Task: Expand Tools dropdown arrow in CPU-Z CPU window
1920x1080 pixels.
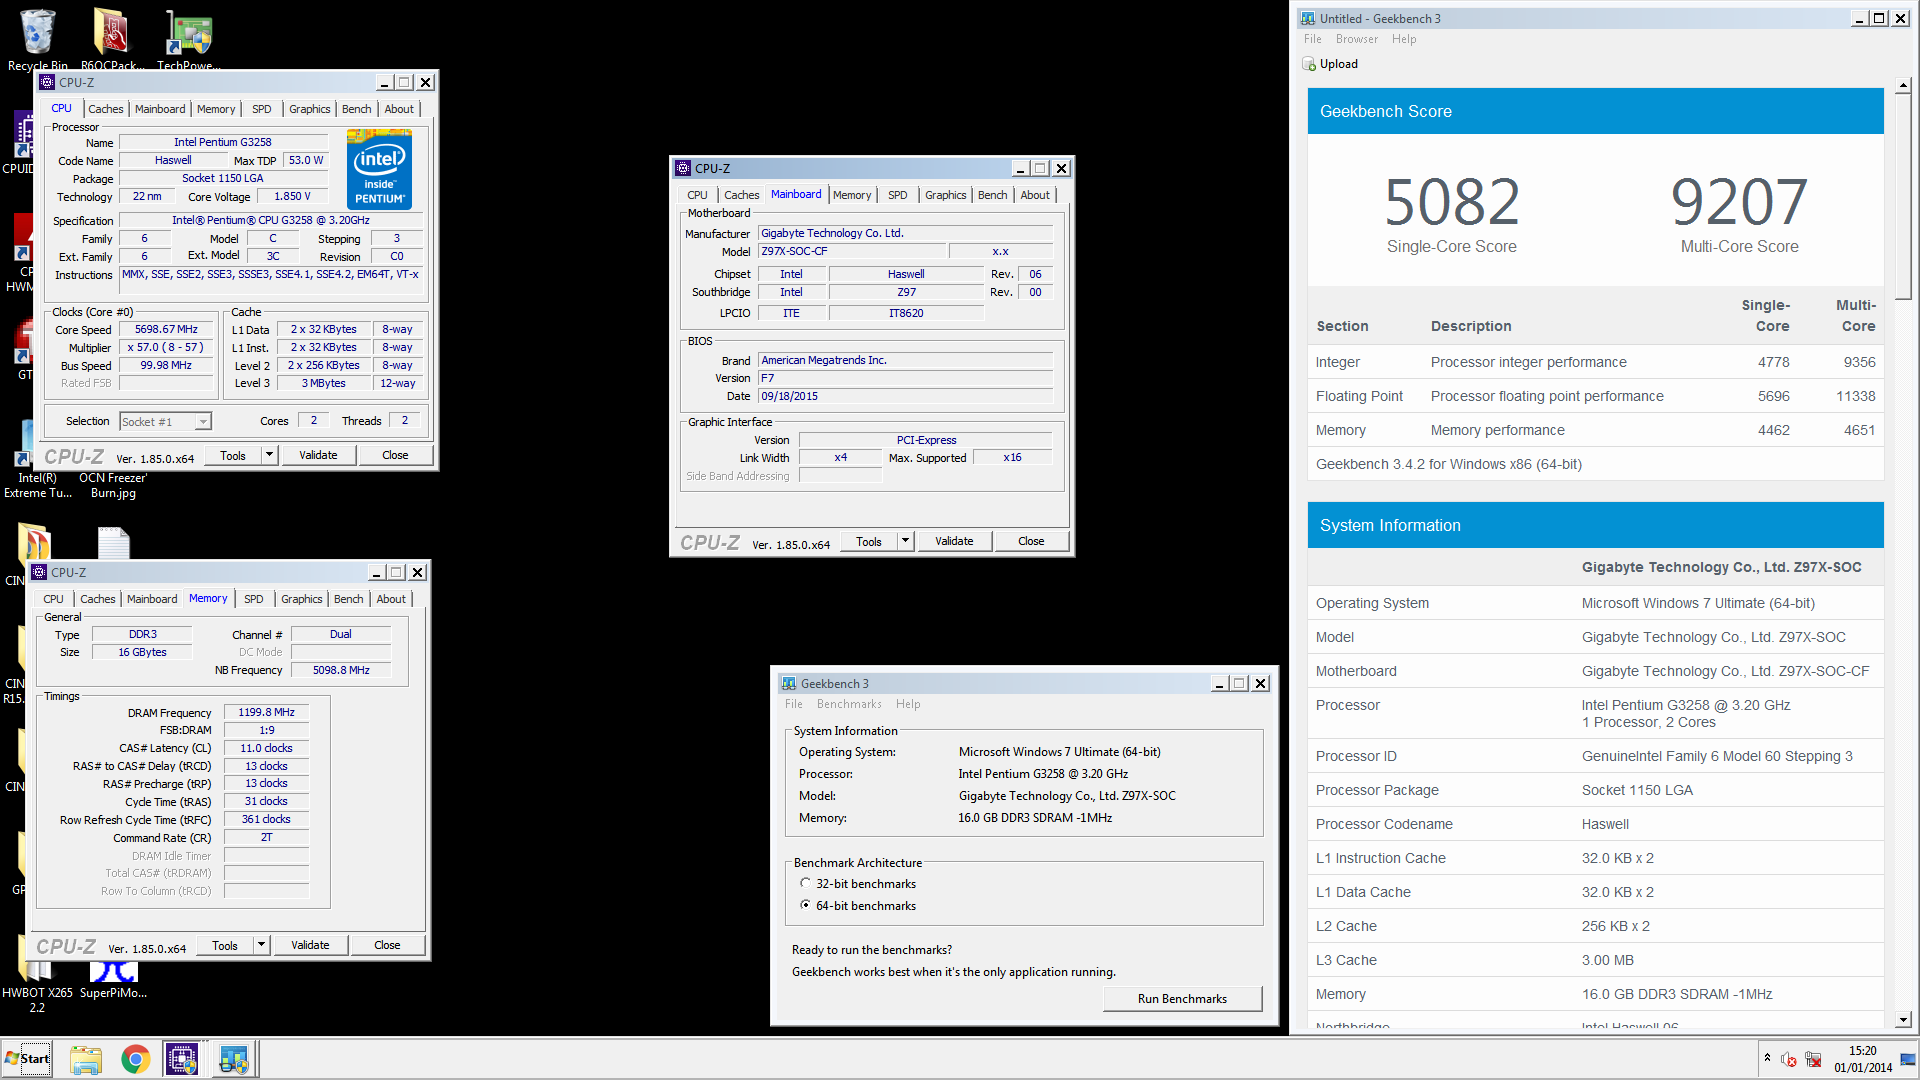Action: coord(268,455)
